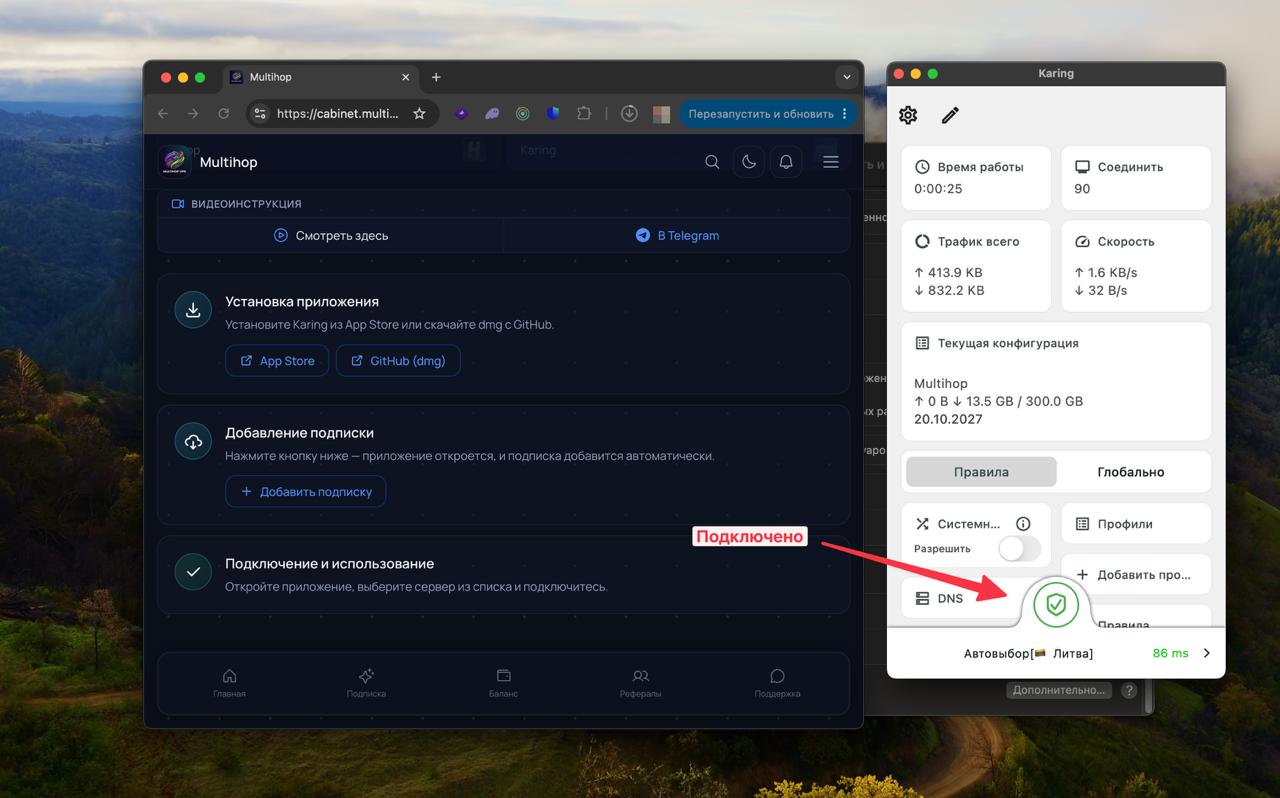Open the Extensions puzzle menu

tap(584, 114)
